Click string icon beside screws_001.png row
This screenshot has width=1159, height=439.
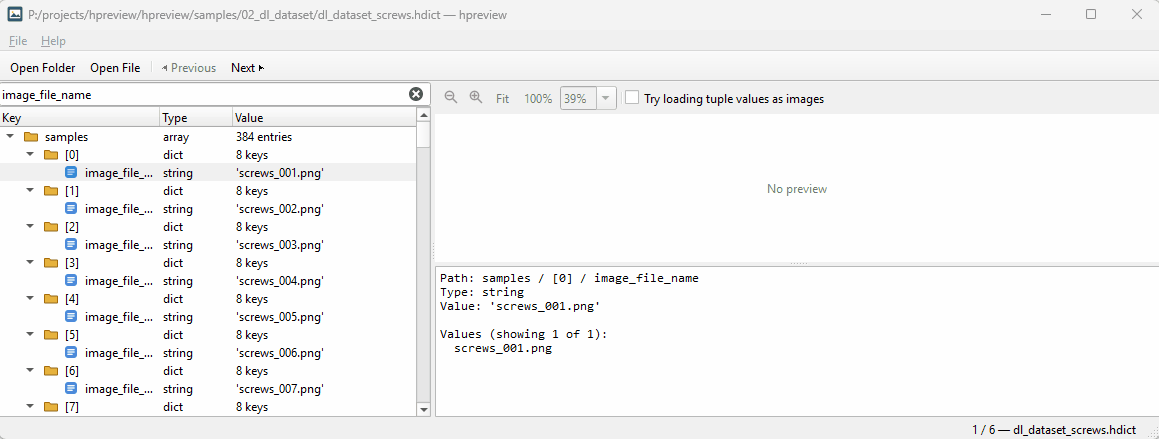click(x=71, y=173)
